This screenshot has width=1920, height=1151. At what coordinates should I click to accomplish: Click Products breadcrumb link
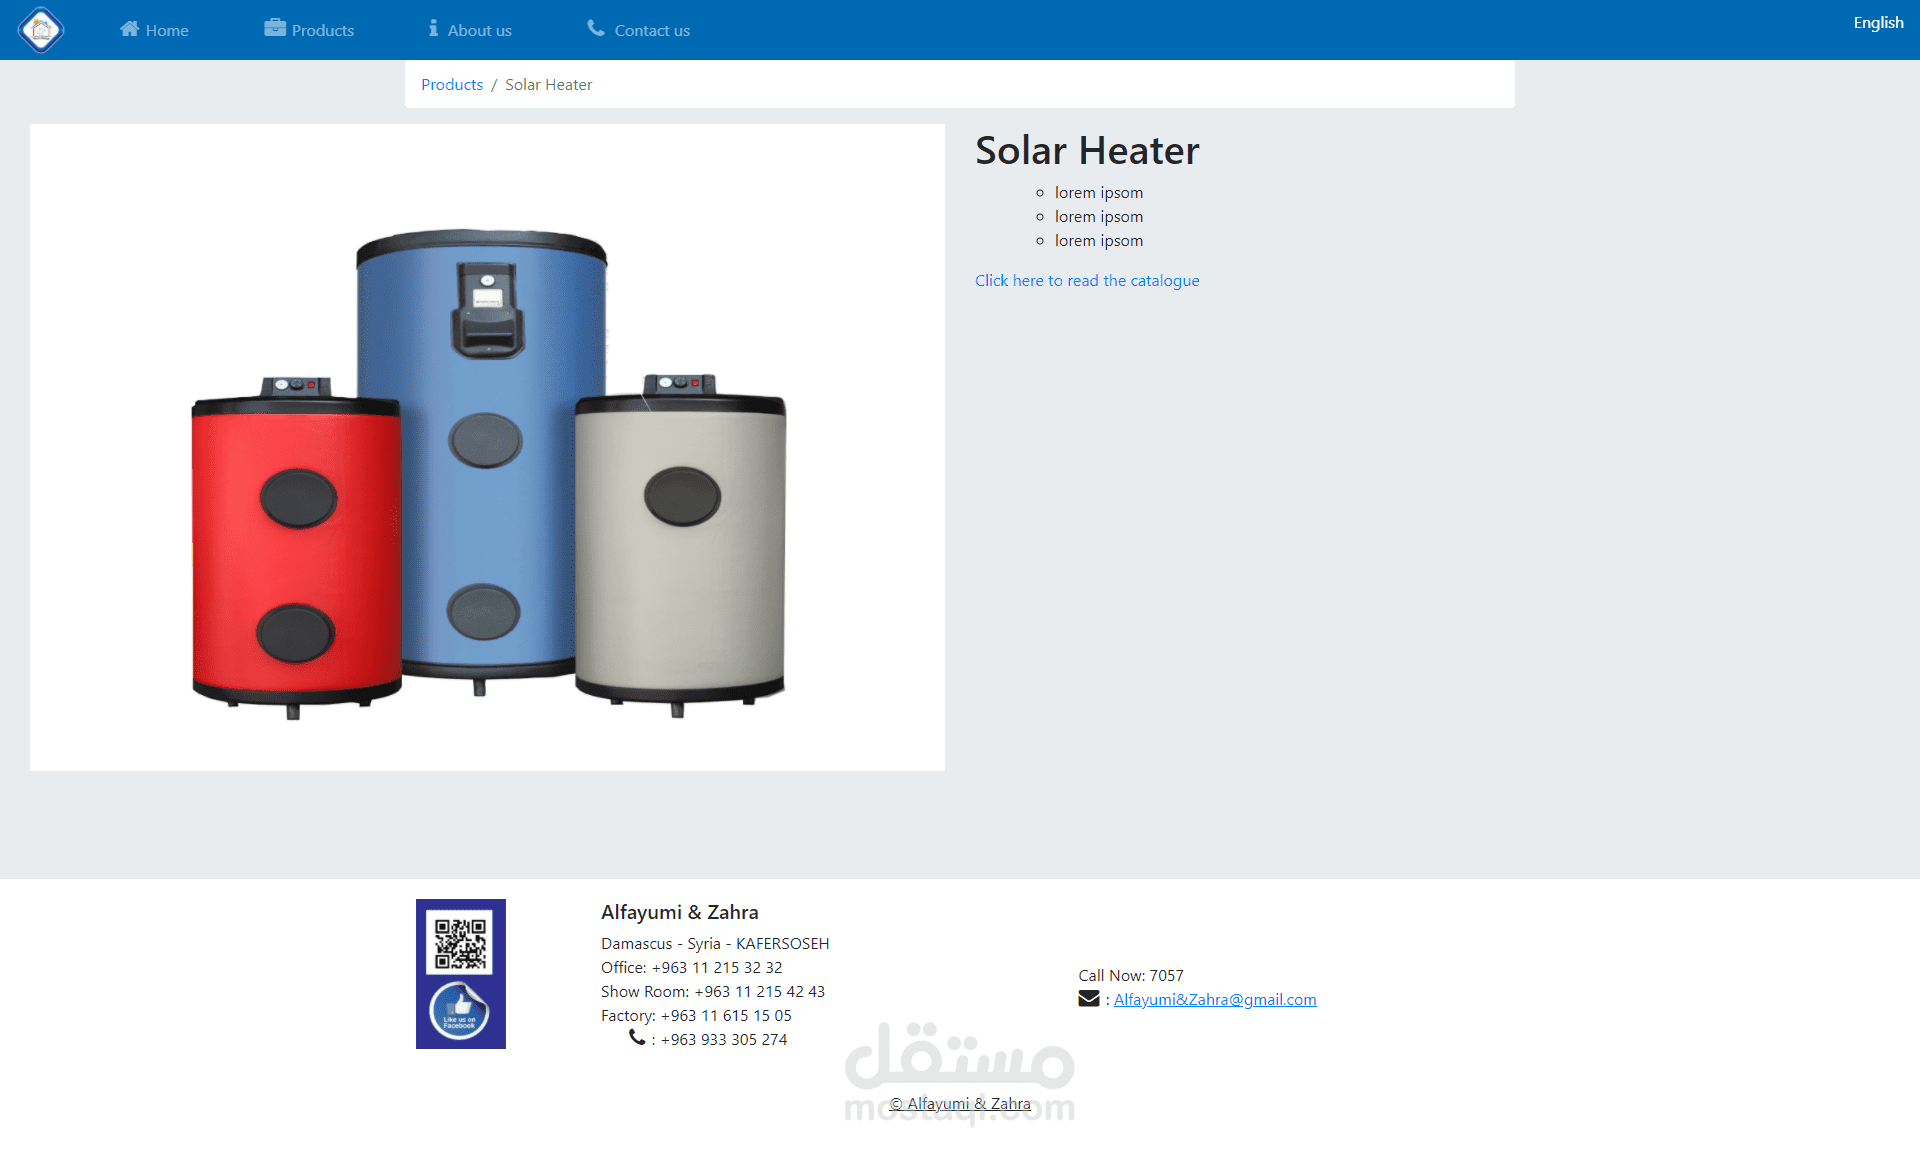coord(452,85)
